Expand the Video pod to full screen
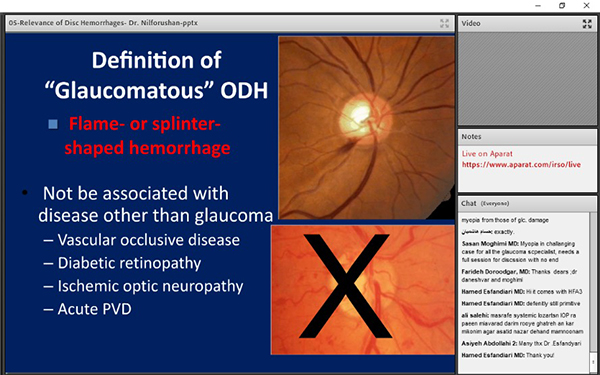Viewport: 600px width, 375px height. point(587,24)
